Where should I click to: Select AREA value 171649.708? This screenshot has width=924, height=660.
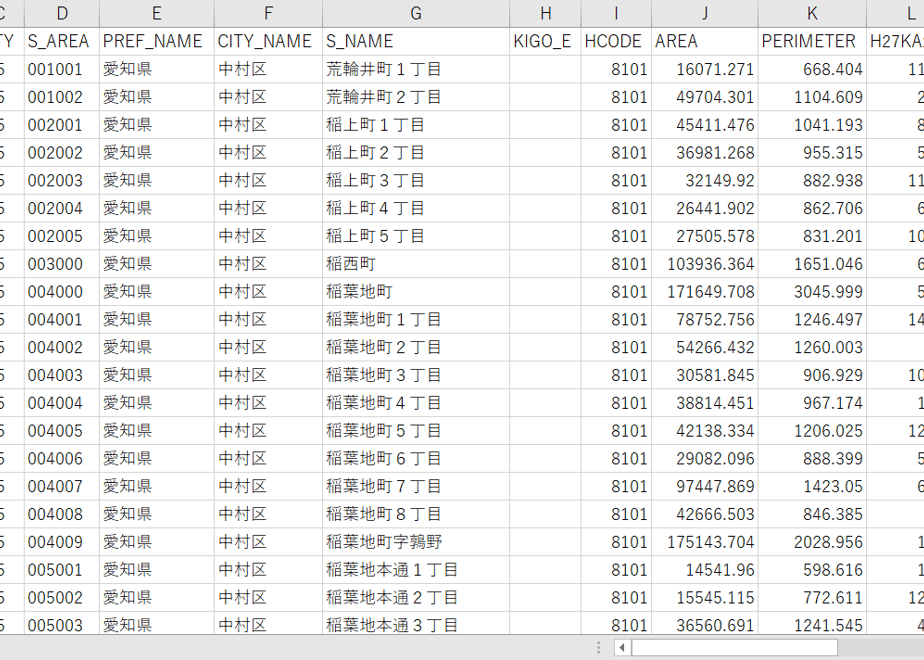click(x=705, y=292)
